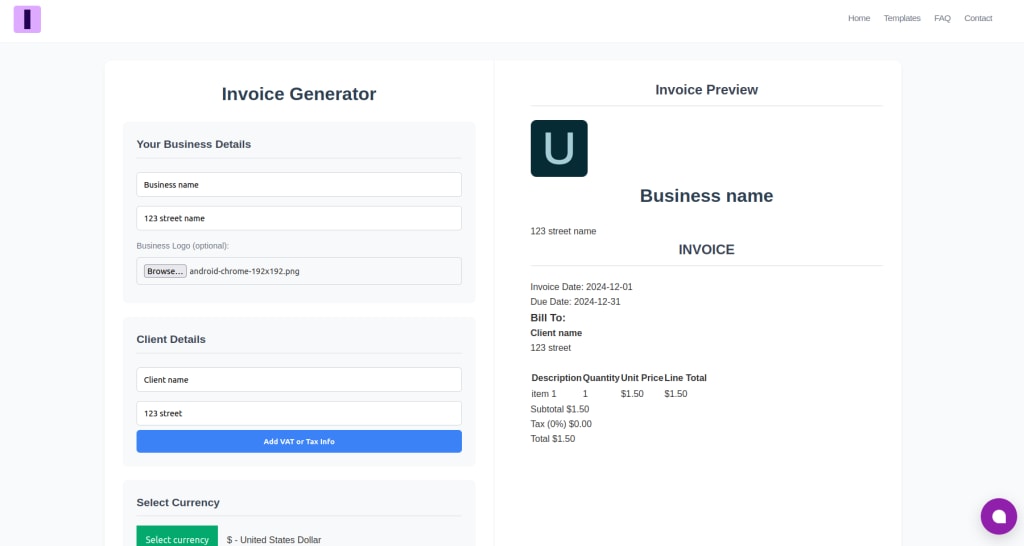Click the uploaded filename android-chrome-192x192.png

coord(244,271)
